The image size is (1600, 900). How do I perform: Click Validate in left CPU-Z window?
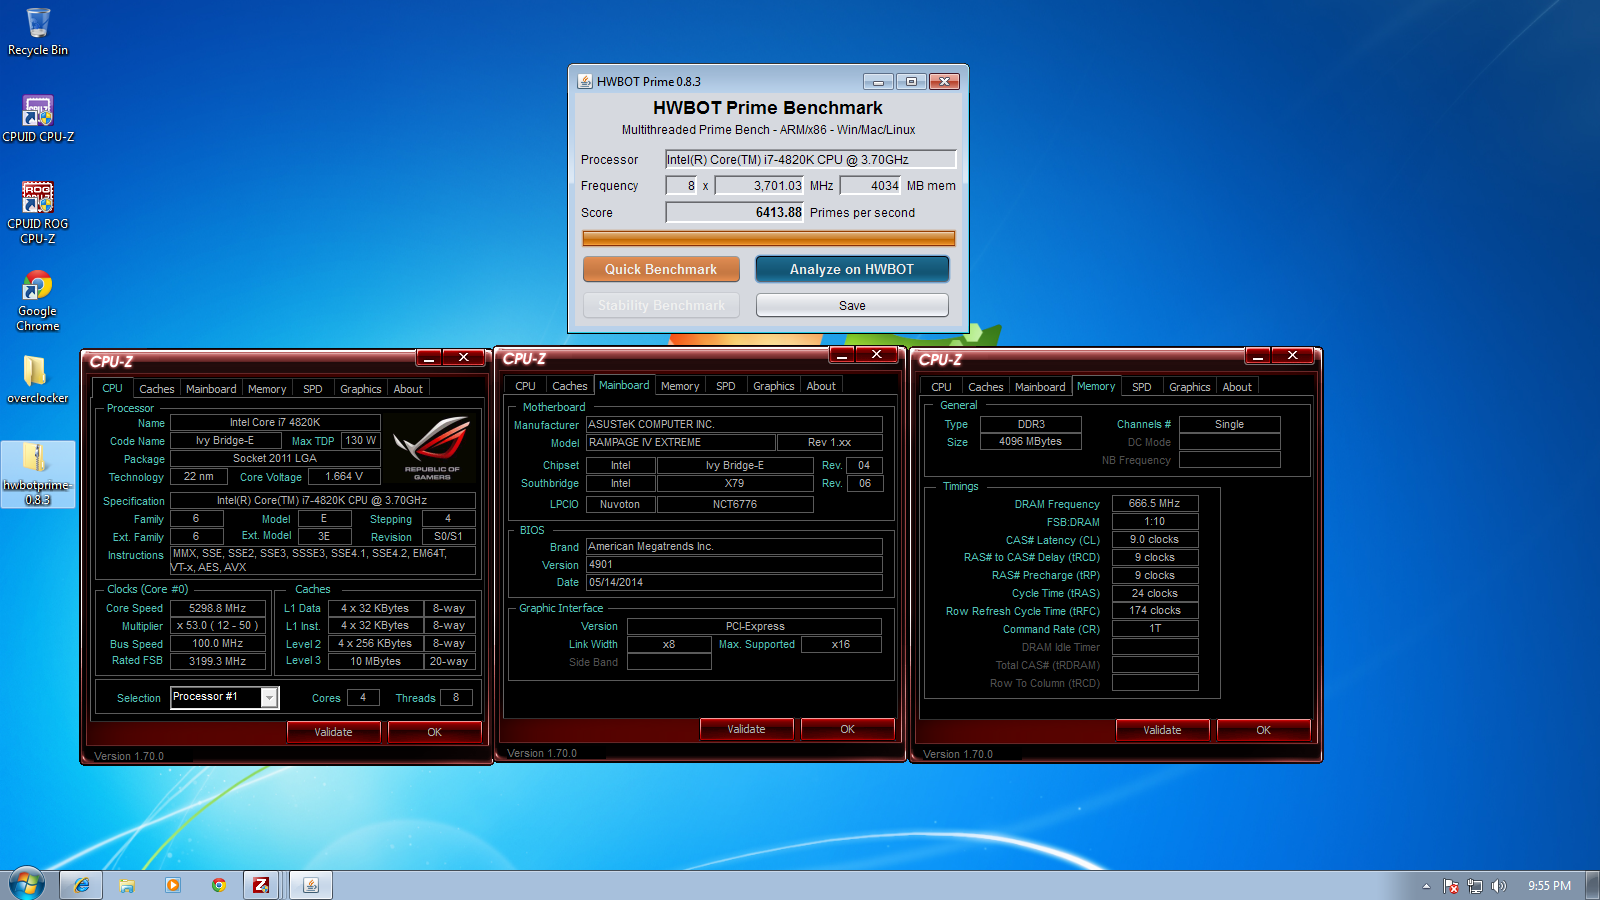(333, 732)
